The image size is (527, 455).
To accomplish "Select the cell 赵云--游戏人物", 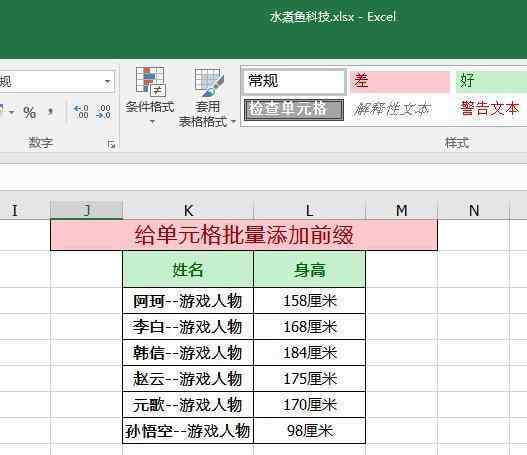I will pos(188,379).
